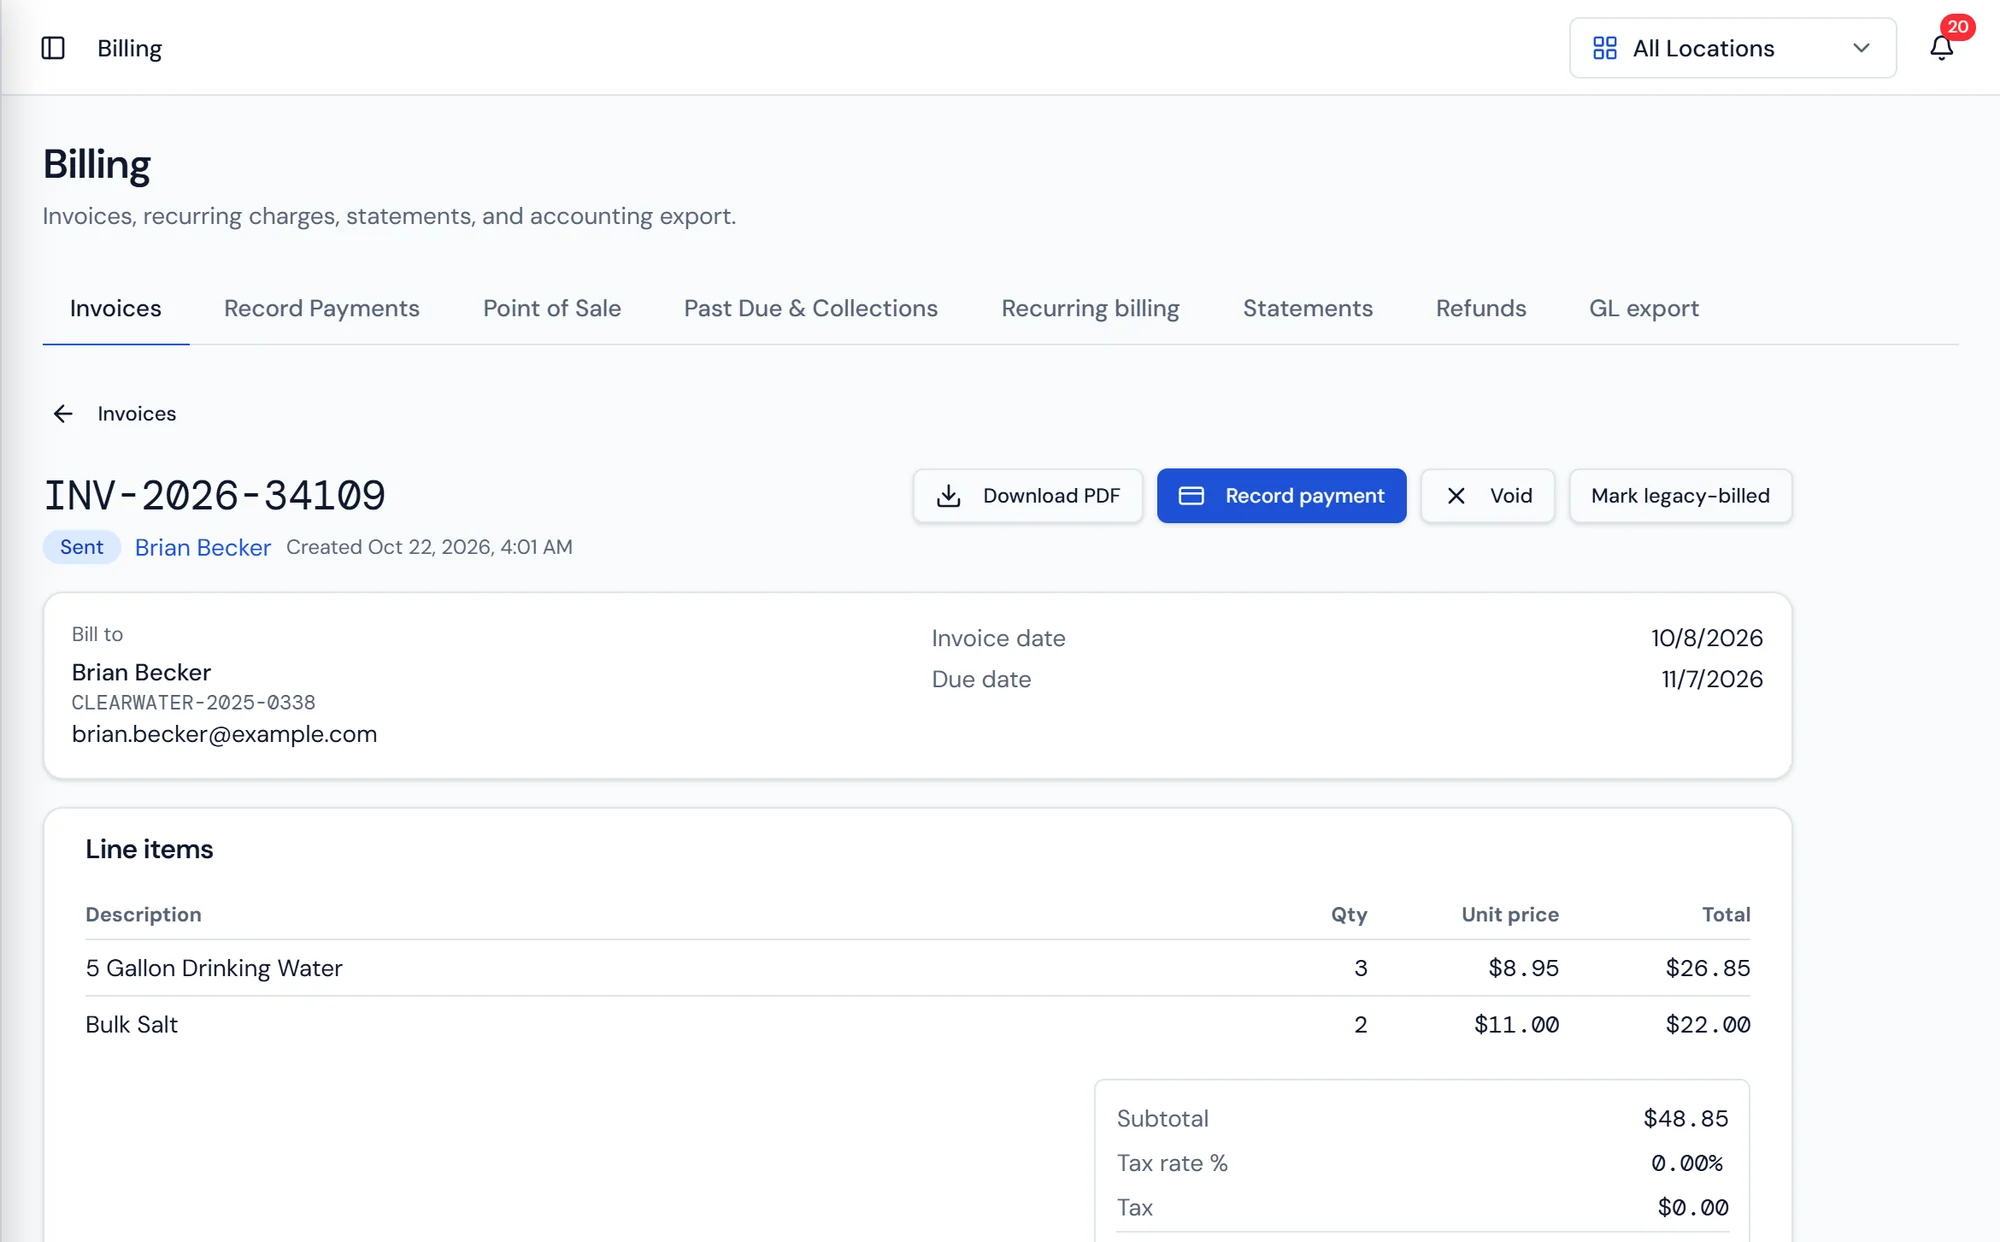
Task: Click the subtotal value $48.85
Action: coord(1686,1119)
